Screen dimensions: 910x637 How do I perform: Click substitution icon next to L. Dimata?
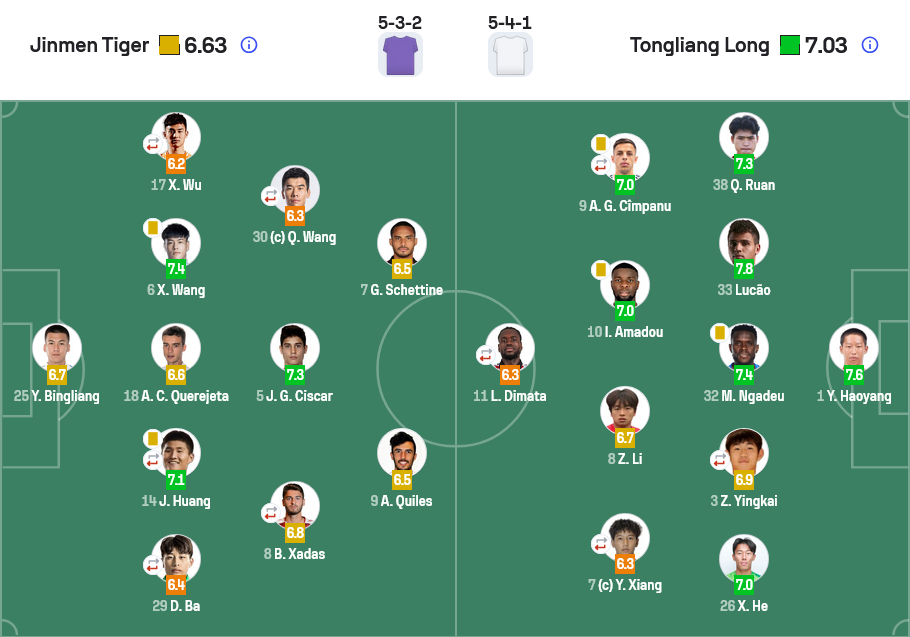(x=486, y=354)
